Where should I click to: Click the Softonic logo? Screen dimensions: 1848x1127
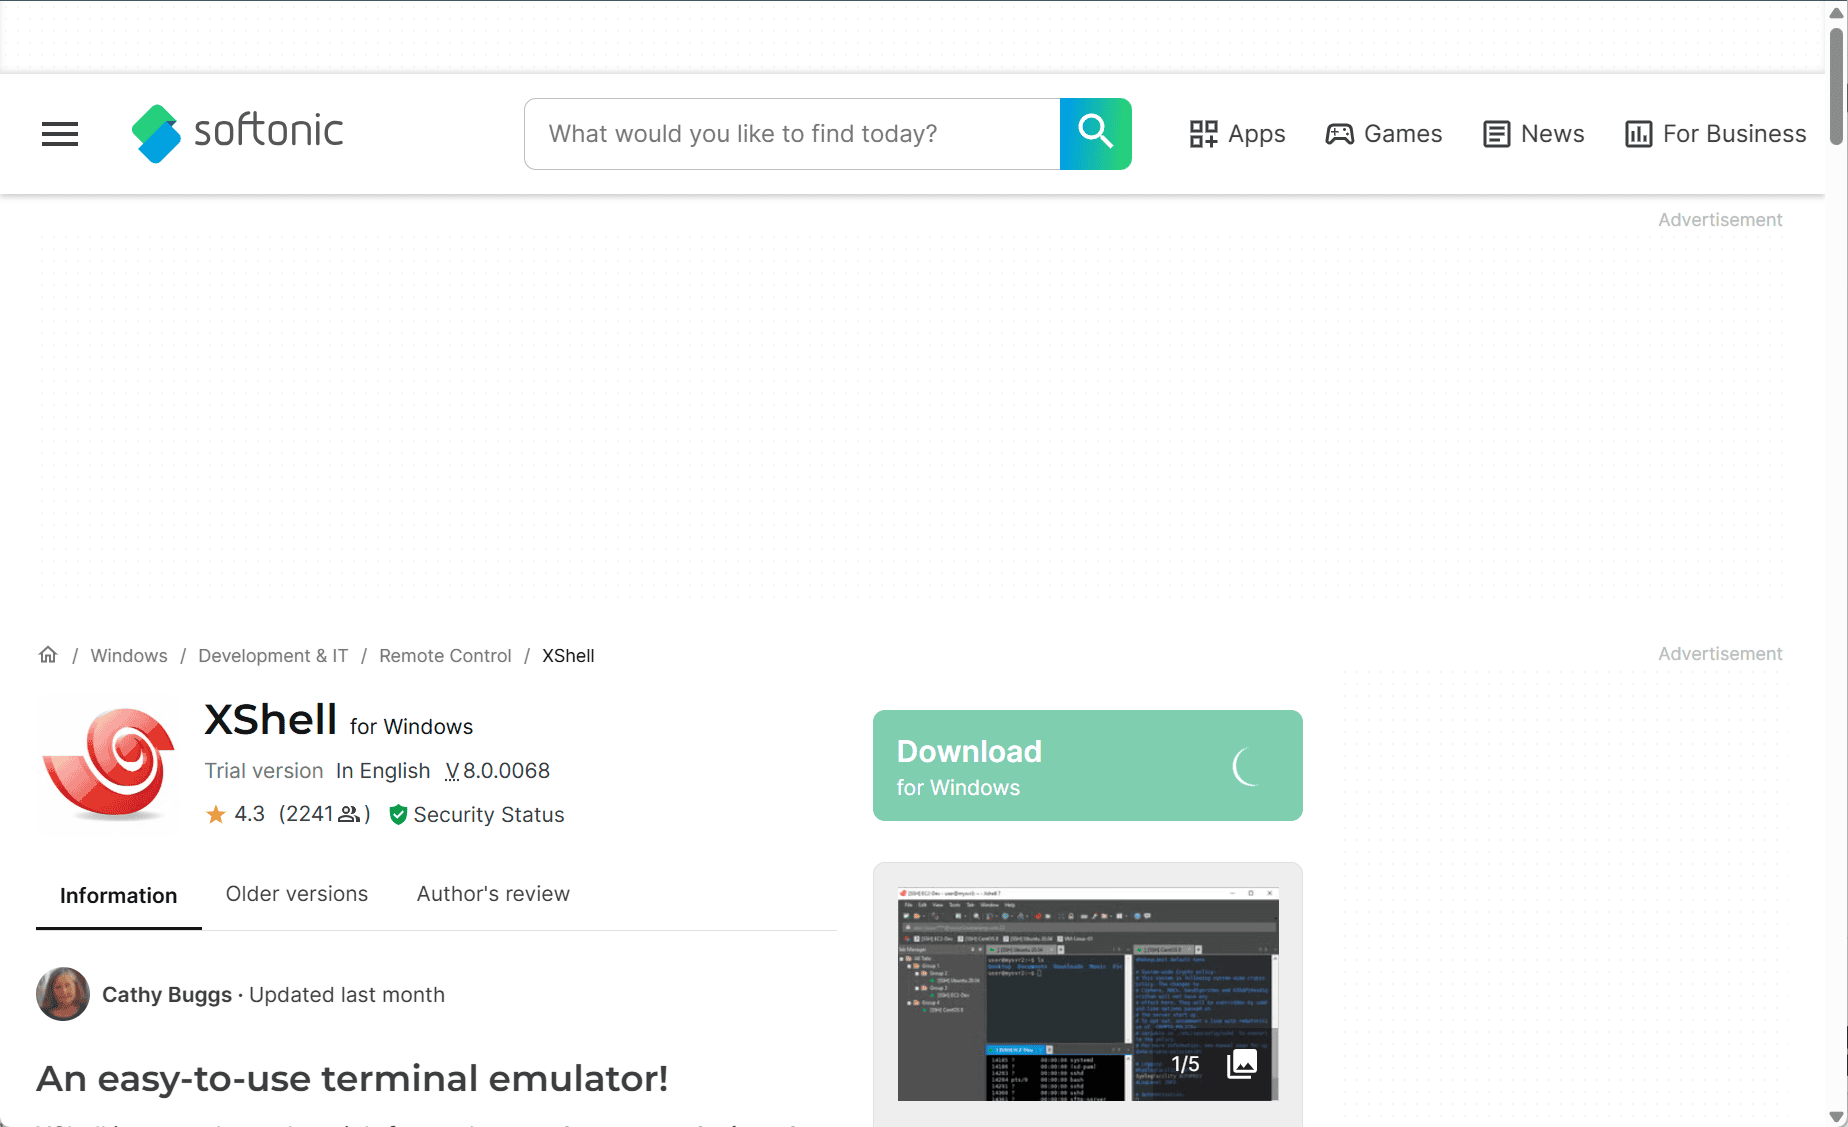[x=238, y=133]
